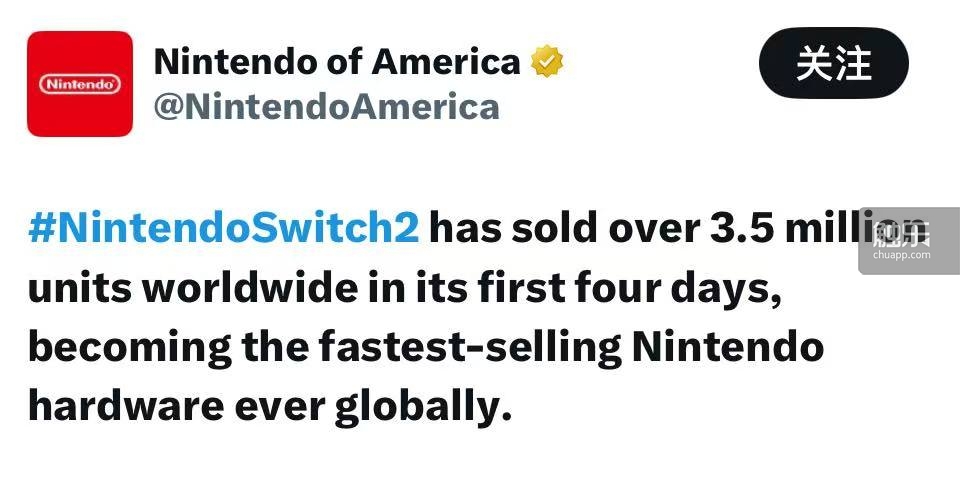Image resolution: width=960 pixels, height=482 pixels.
Task: Click "Nintendo" at end of third tweet line
Action: pyautogui.click(x=728, y=347)
